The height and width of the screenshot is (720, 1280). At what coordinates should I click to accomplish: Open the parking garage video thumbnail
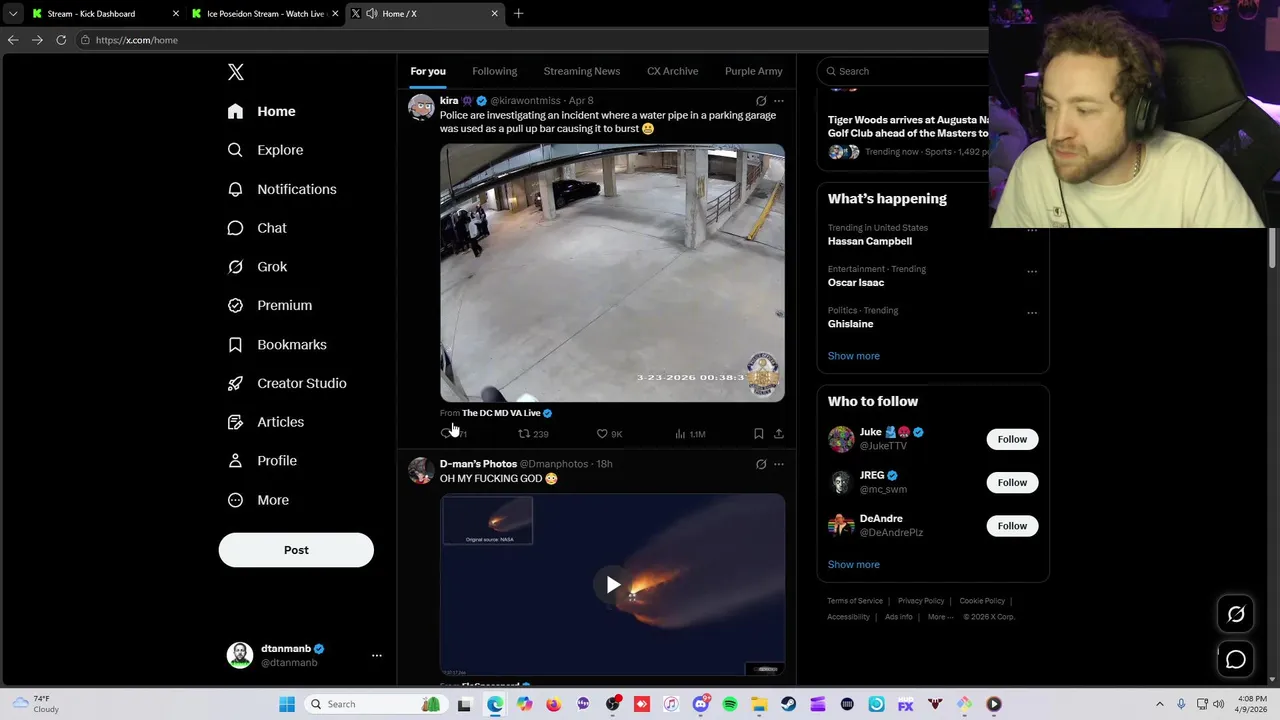(612, 273)
